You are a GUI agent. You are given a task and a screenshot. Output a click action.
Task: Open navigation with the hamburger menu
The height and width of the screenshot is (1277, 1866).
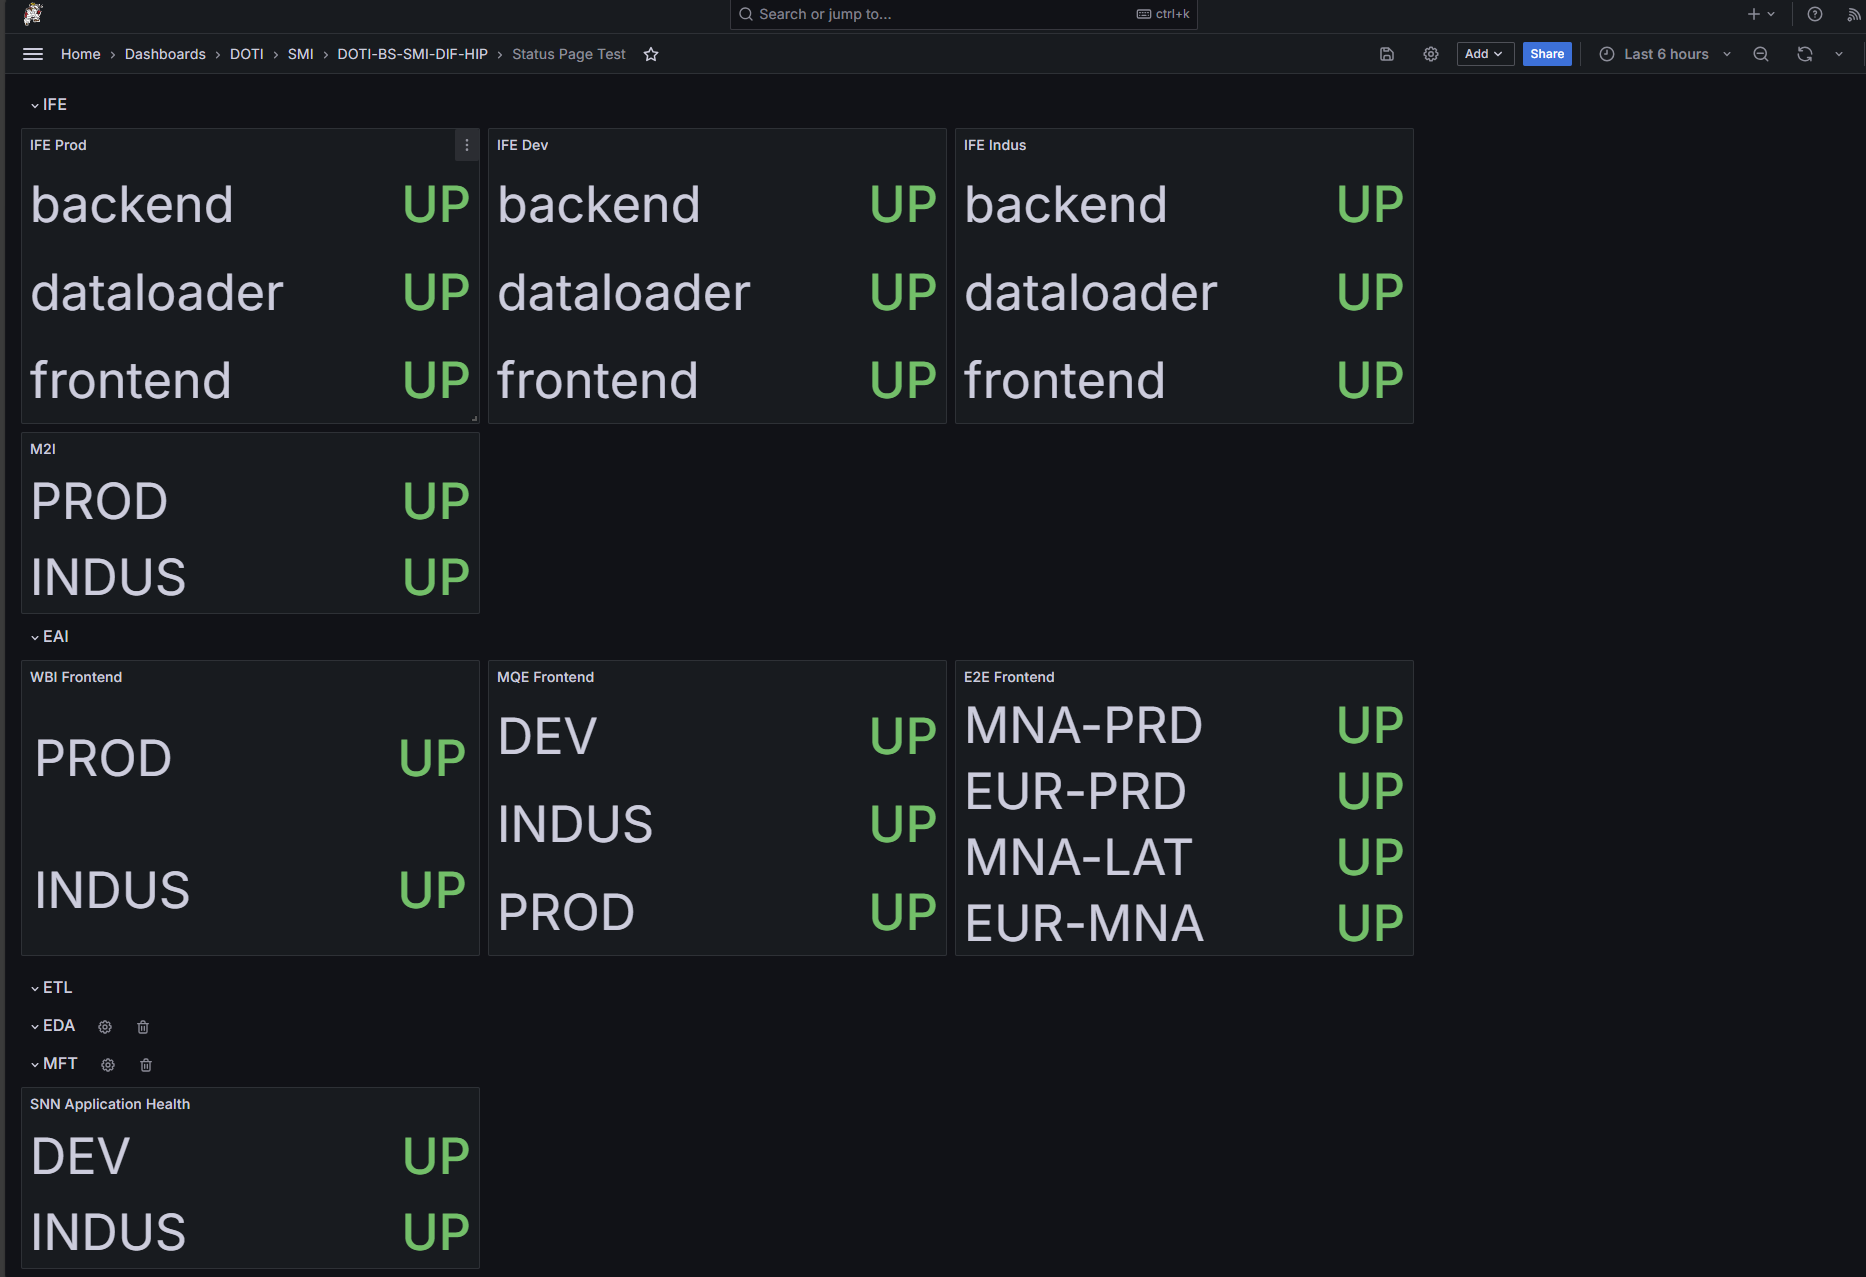click(x=32, y=54)
